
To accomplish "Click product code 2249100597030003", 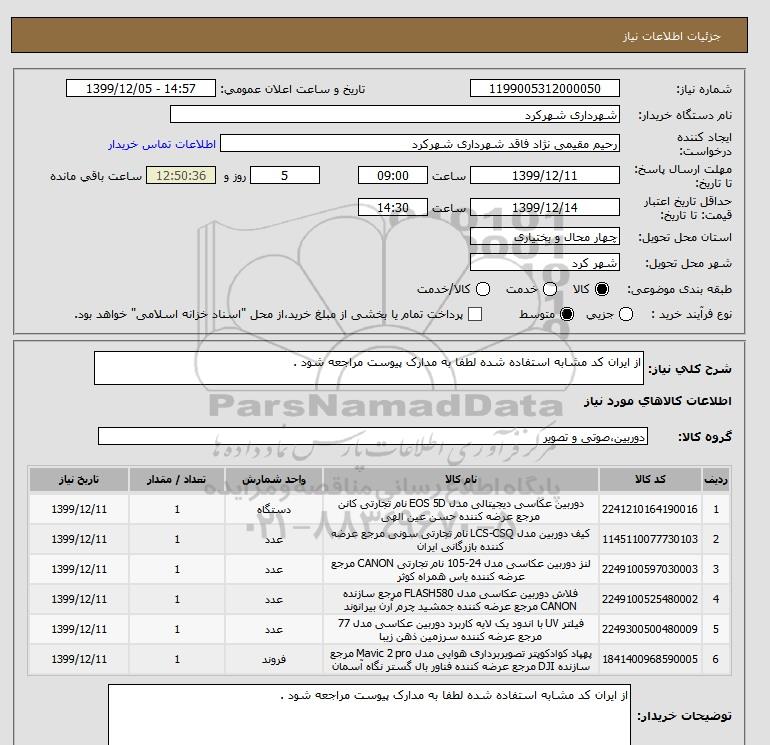I will [x=650, y=569].
